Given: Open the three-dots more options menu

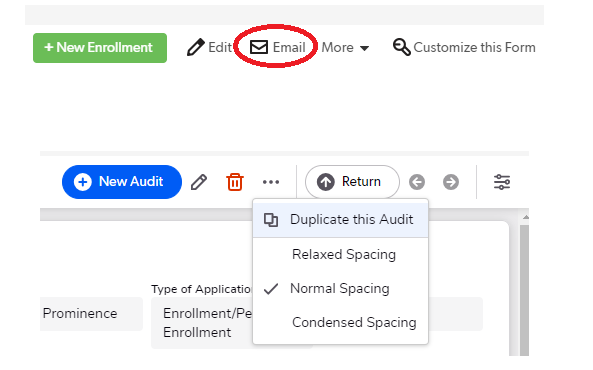Looking at the screenshot, I should point(271,182).
